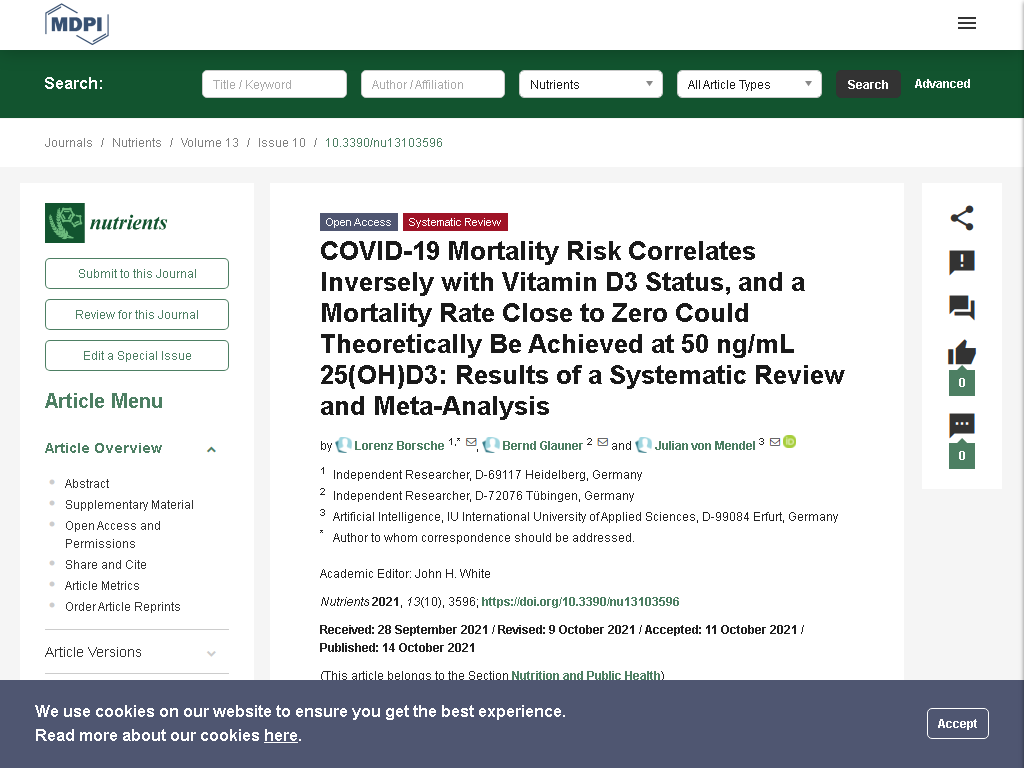The image size is (1024, 768).
Task: Click the exclamation report icon
Action: tap(961, 263)
